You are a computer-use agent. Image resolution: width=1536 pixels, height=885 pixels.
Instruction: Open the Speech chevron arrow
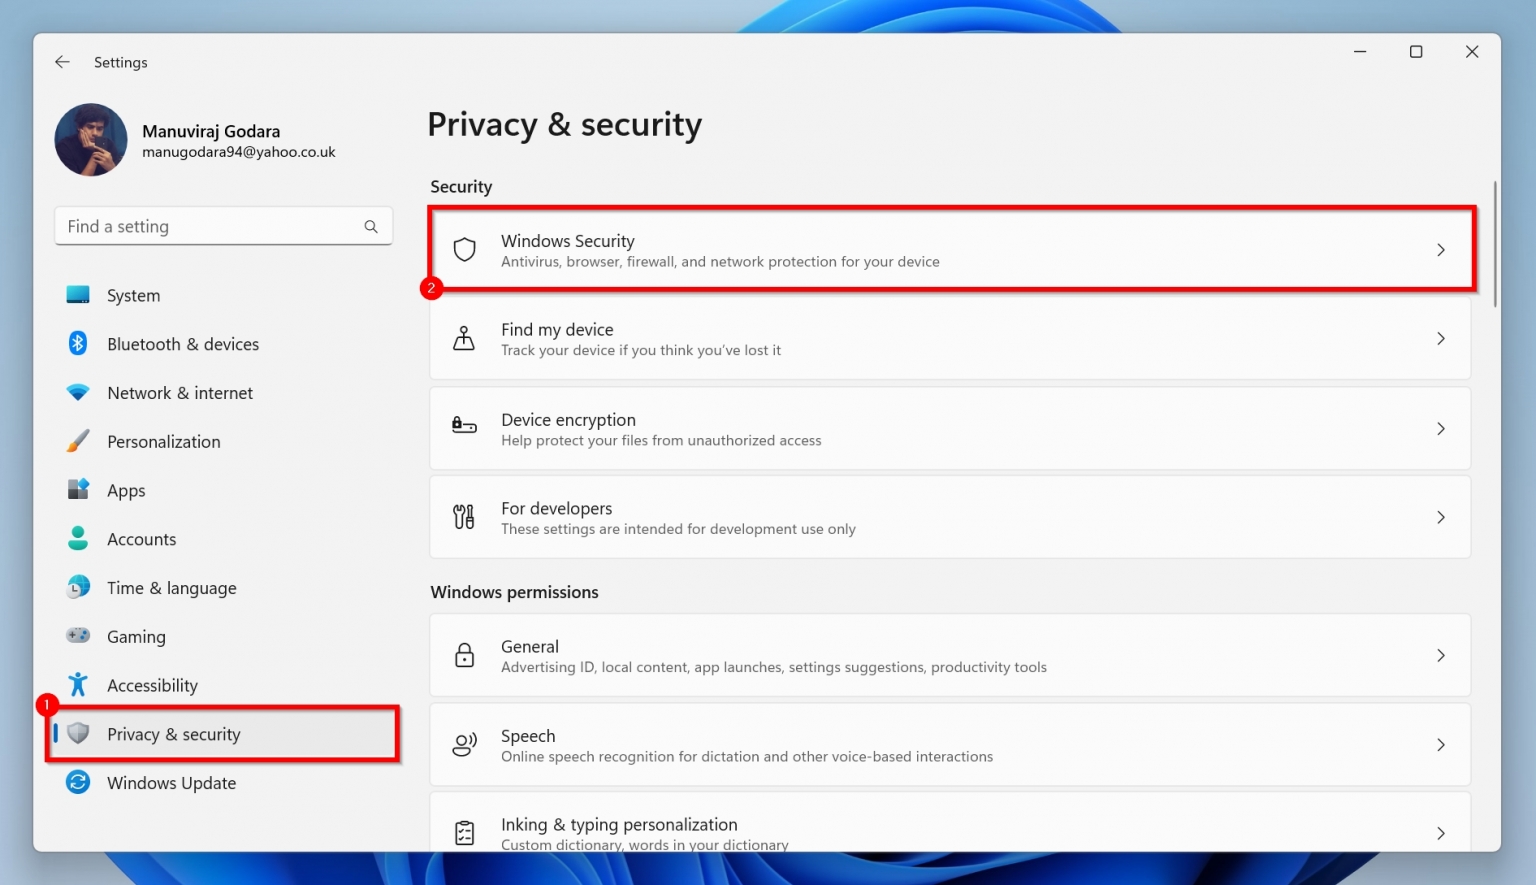[1440, 745]
